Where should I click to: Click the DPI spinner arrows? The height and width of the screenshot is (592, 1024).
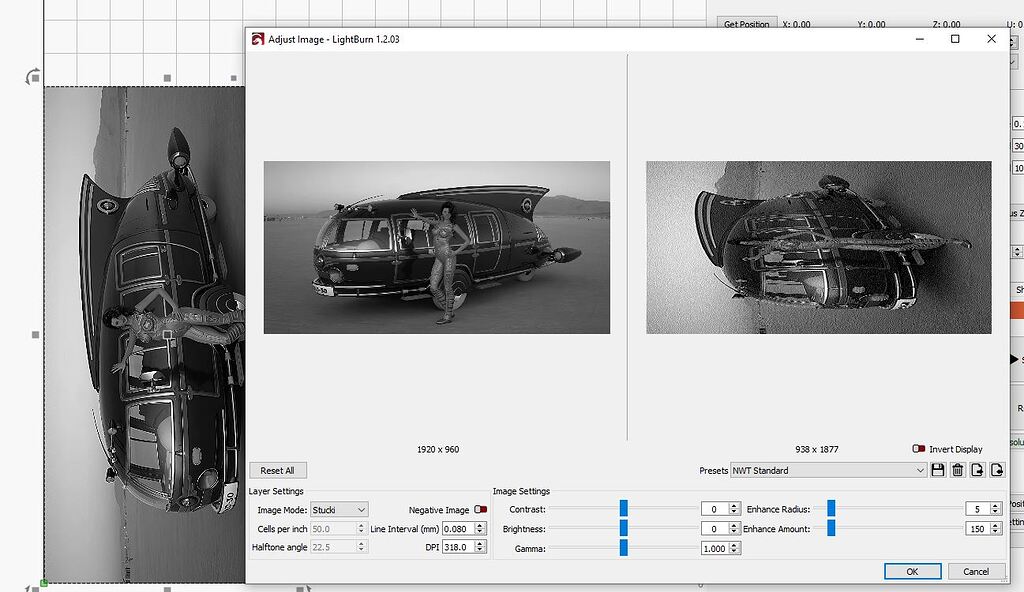tap(480, 547)
